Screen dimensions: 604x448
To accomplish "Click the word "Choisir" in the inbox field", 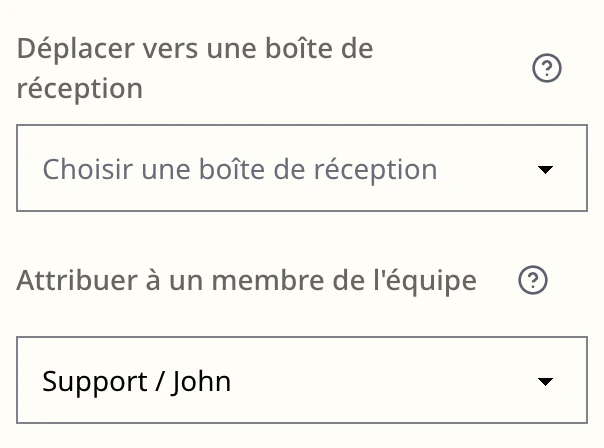I will point(87,169).
